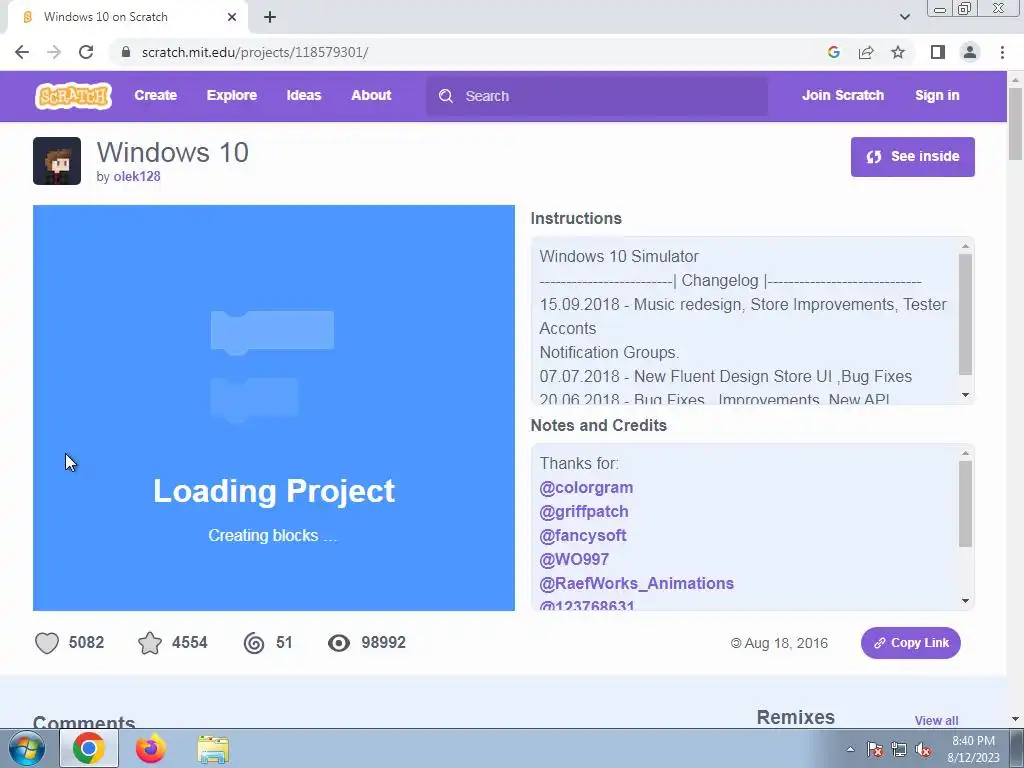Screen dimensions: 1024x768
Task: Open the Explore menu item
Action: (x=232, y=95)
